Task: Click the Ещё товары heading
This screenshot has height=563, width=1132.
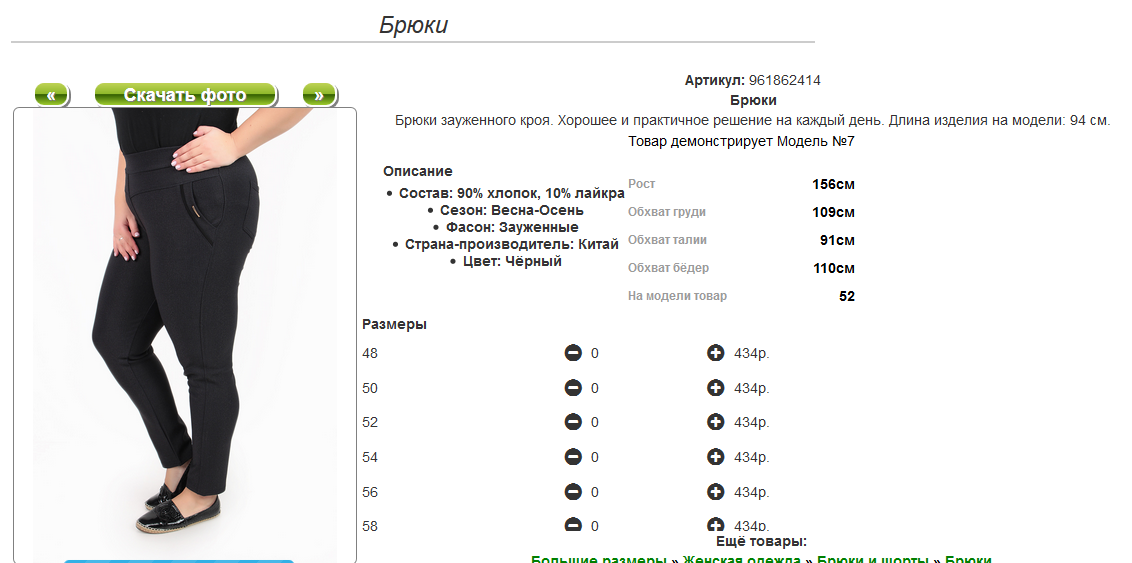Action: [762, 541]
